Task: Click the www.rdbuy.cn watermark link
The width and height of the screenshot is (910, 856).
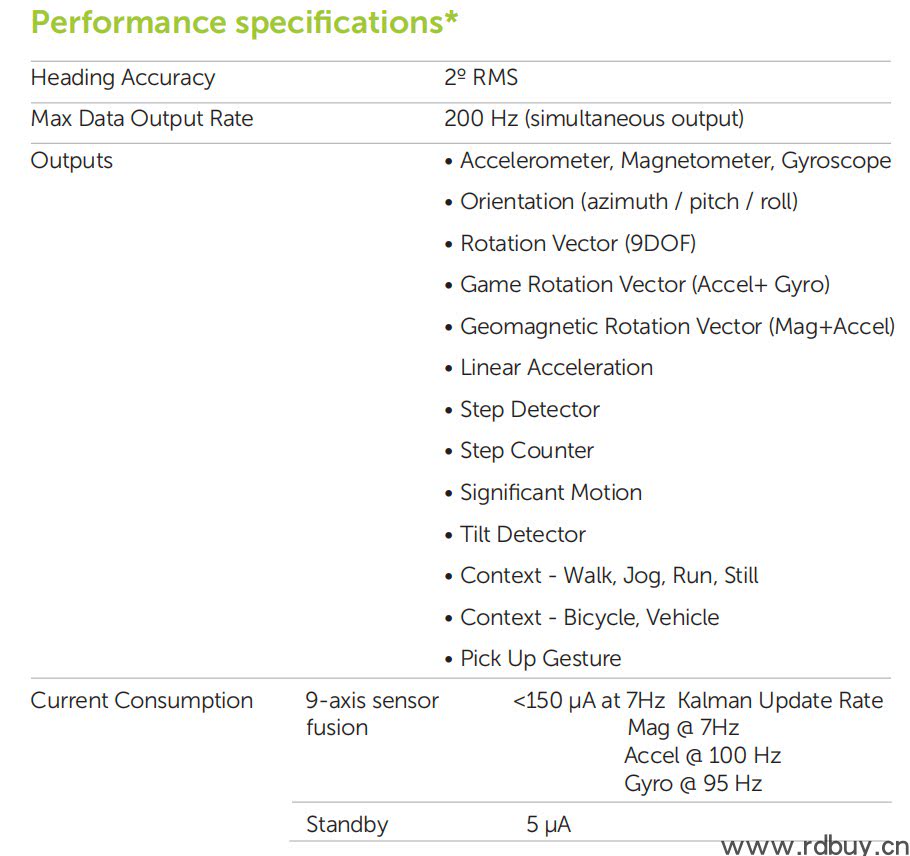Action: point(813,846)
